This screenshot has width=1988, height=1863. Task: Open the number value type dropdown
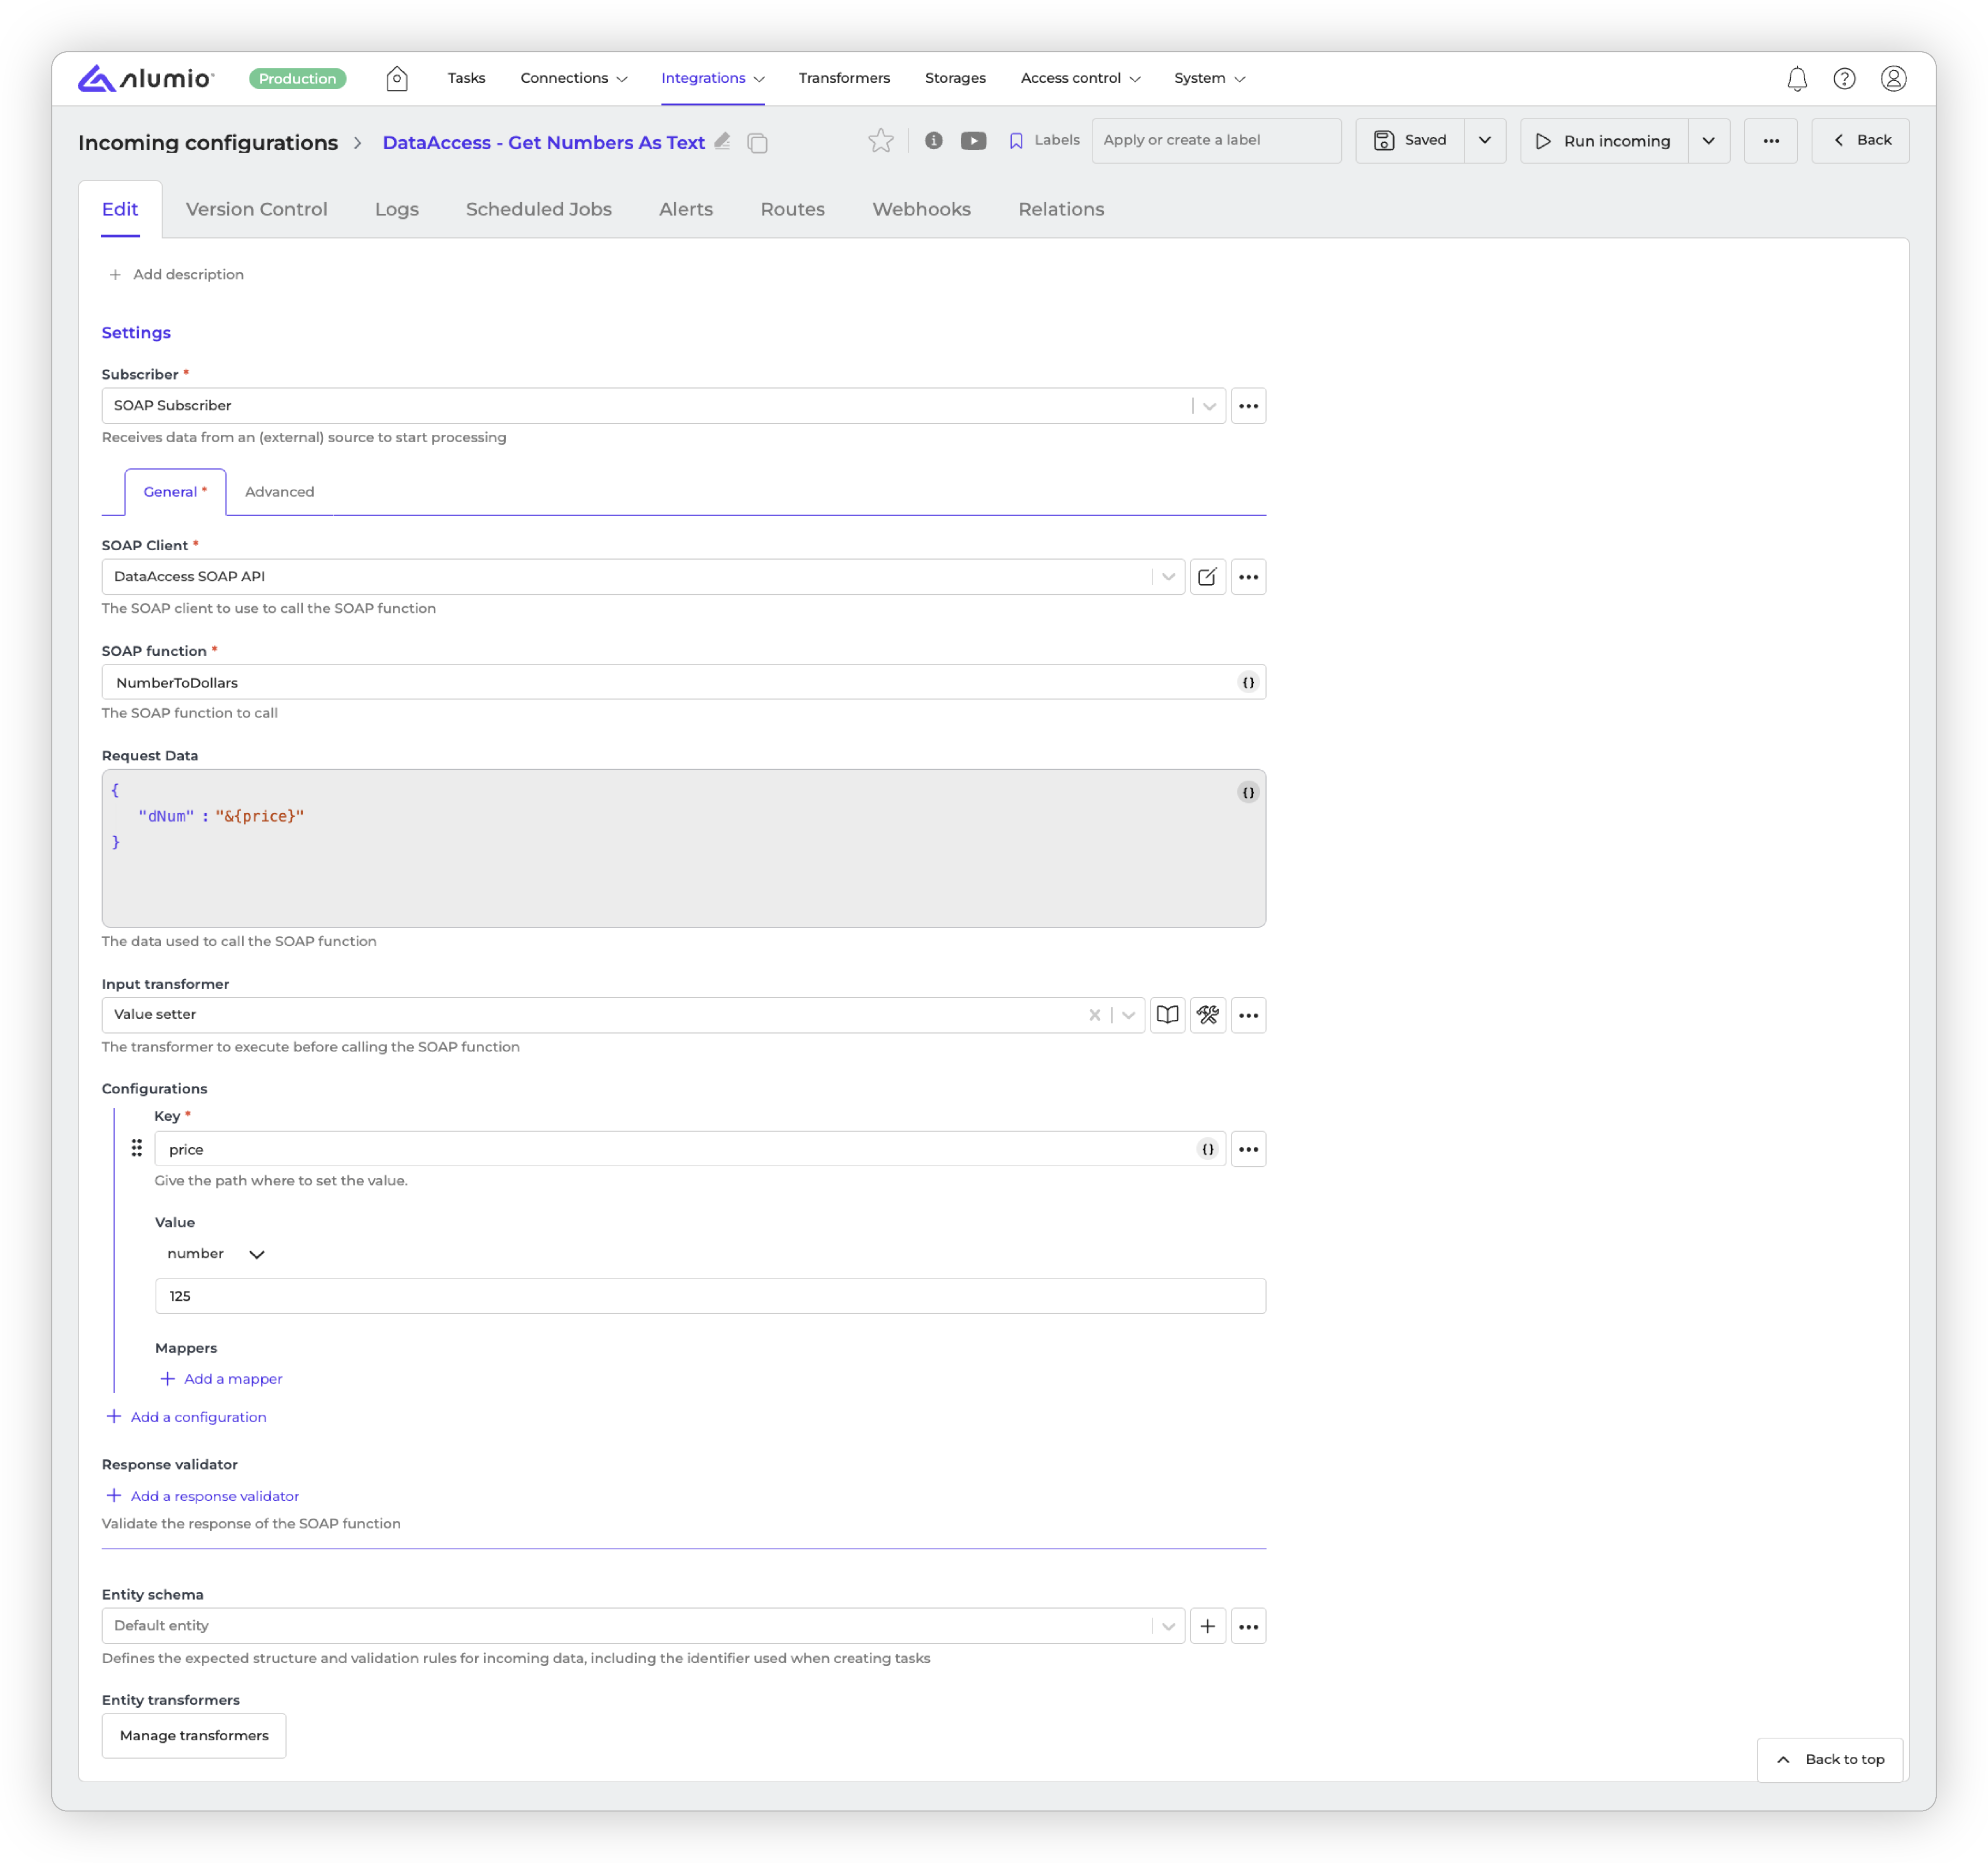pyautogui.click(x=216, y=1254)
